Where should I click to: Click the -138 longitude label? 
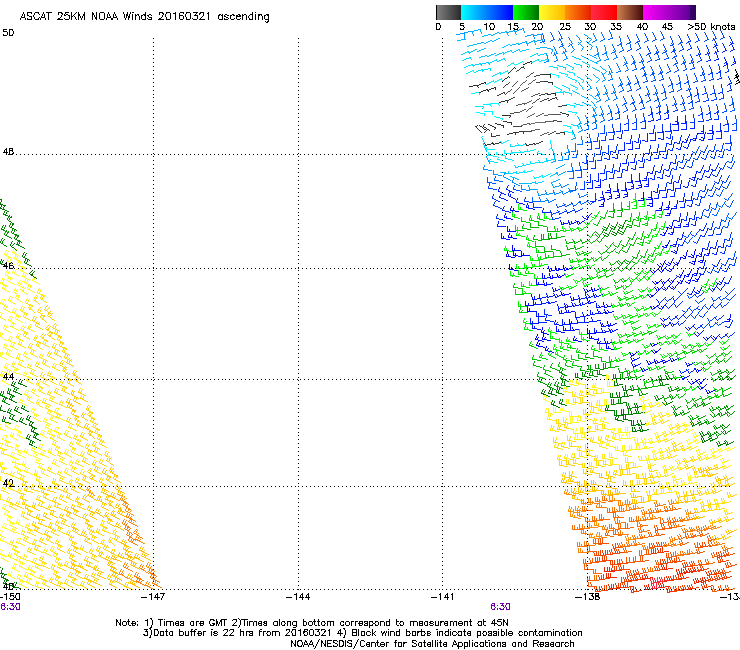(x=588, y=597)
